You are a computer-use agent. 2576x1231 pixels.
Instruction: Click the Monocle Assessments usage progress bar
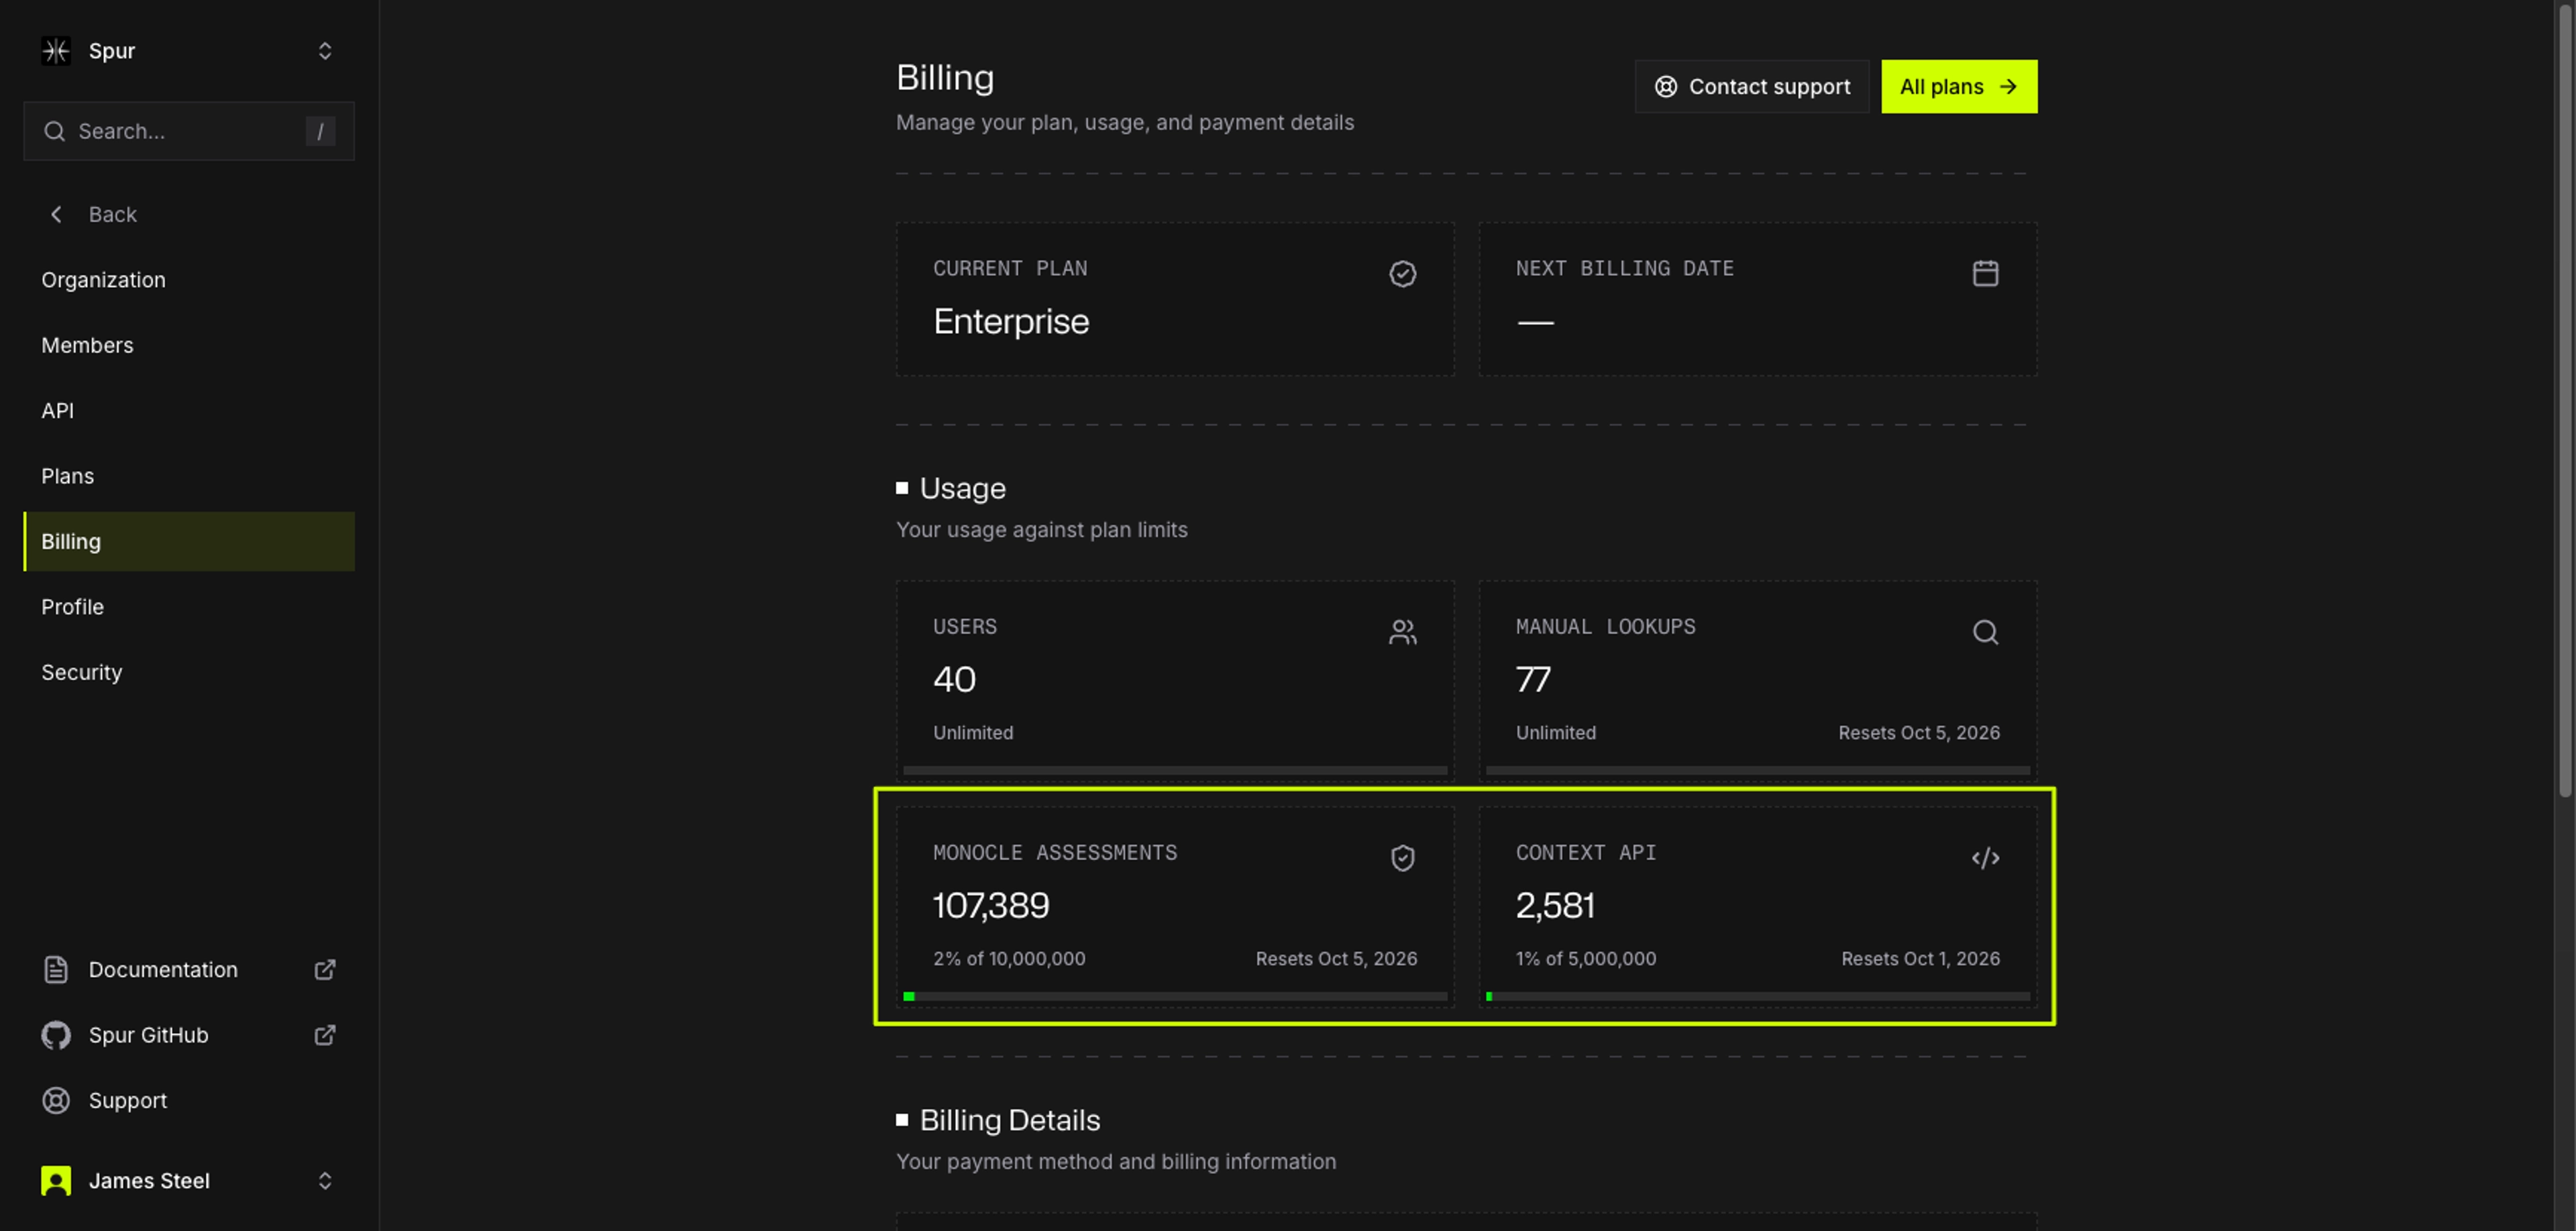pyautogui.click(x=1175, y=996)
